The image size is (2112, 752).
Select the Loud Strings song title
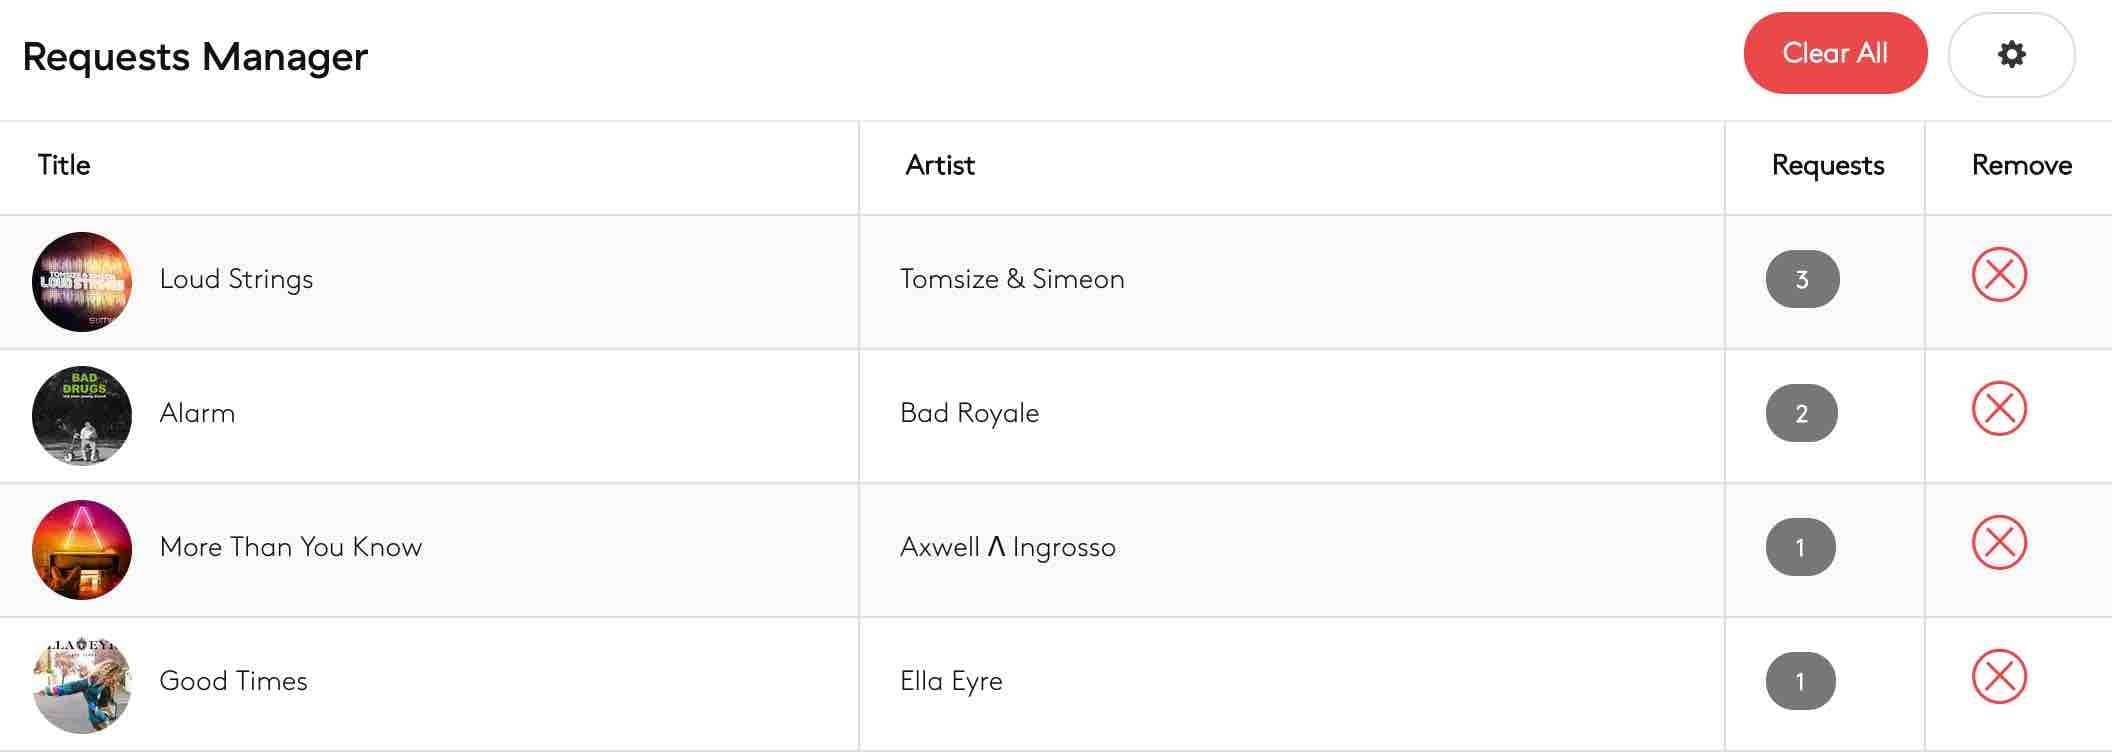(x=236, y=279)
